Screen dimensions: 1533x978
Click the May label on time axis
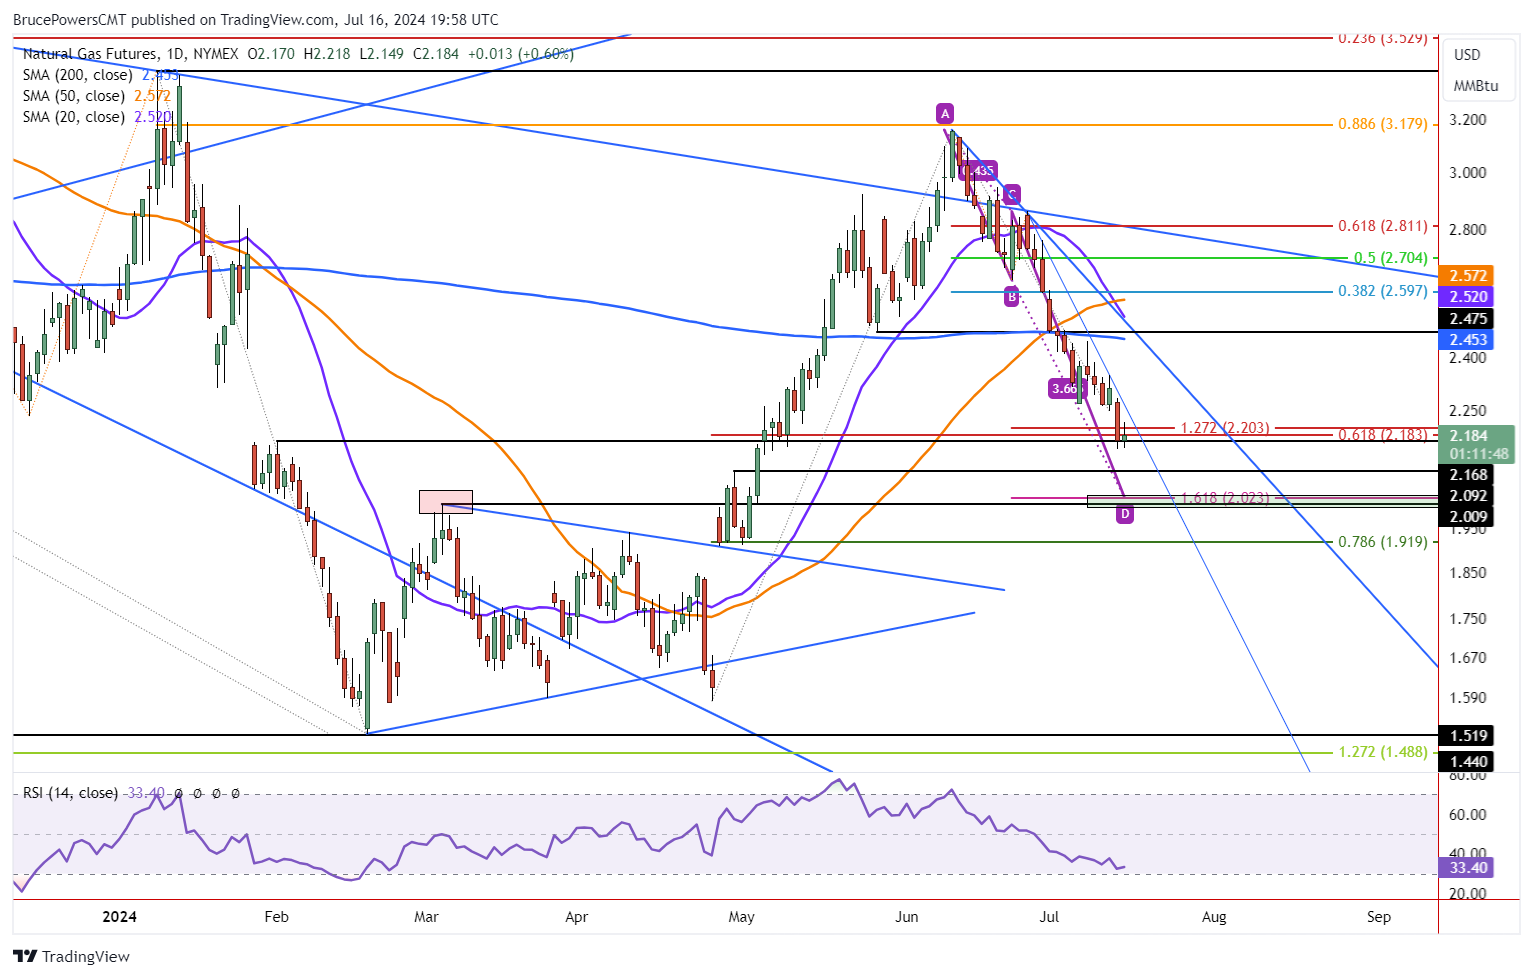[x=741, y=917]
